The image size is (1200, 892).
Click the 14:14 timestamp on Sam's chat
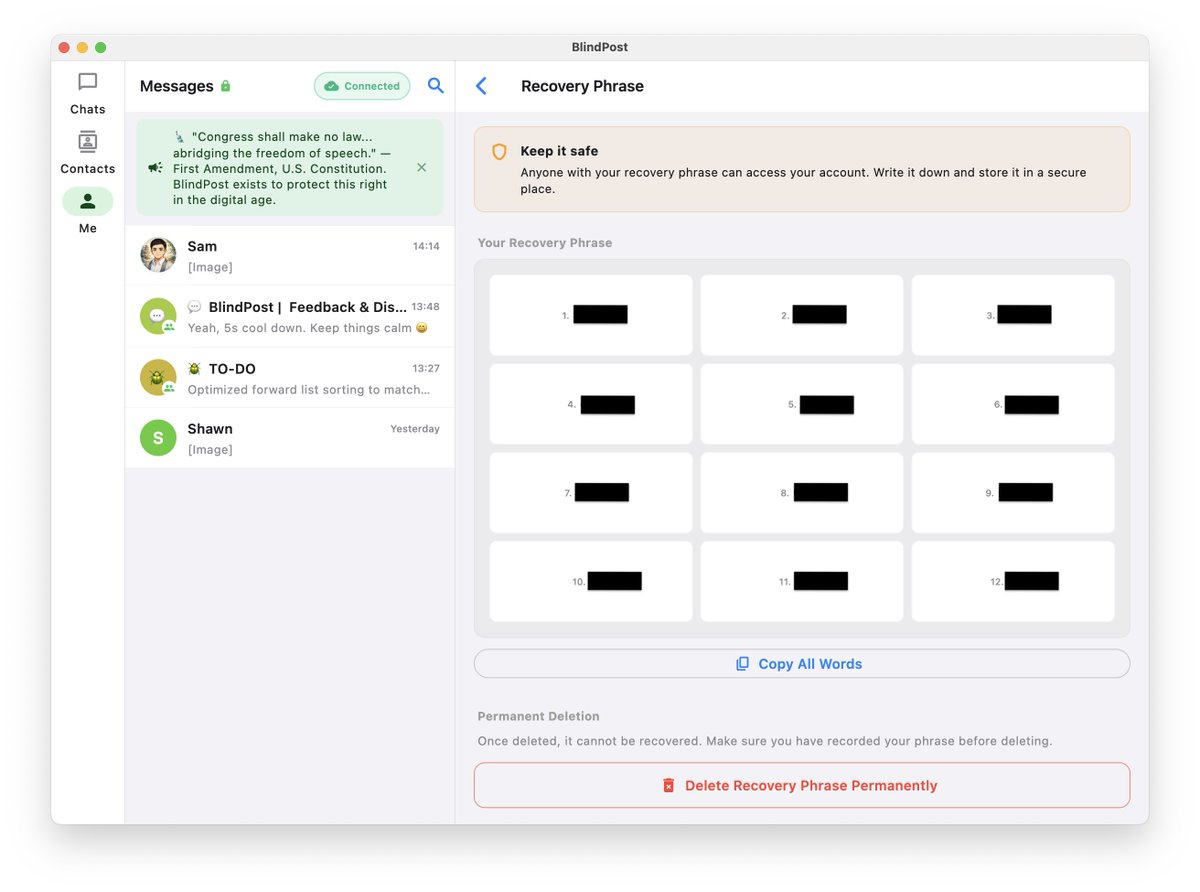[x=426, y=246]
